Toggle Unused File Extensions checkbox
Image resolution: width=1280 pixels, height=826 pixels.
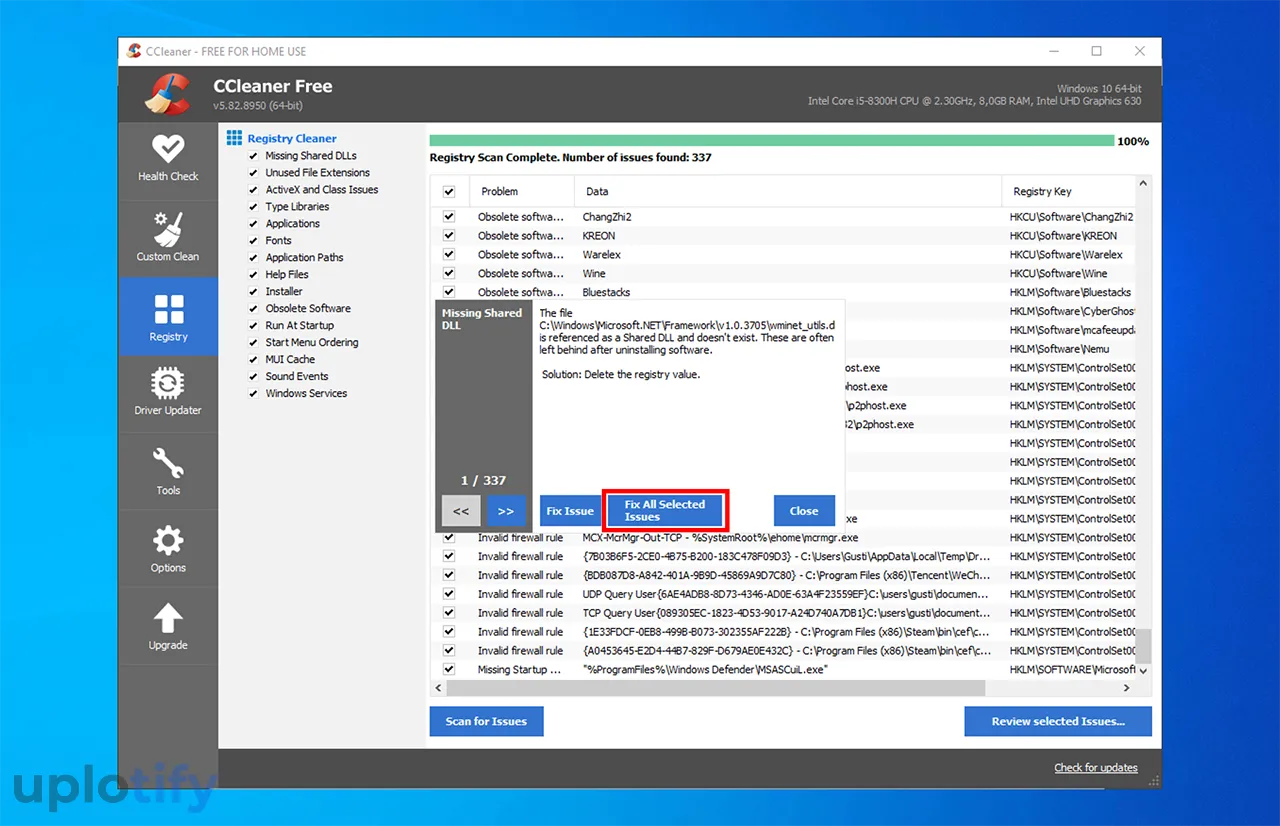[253, 173]
